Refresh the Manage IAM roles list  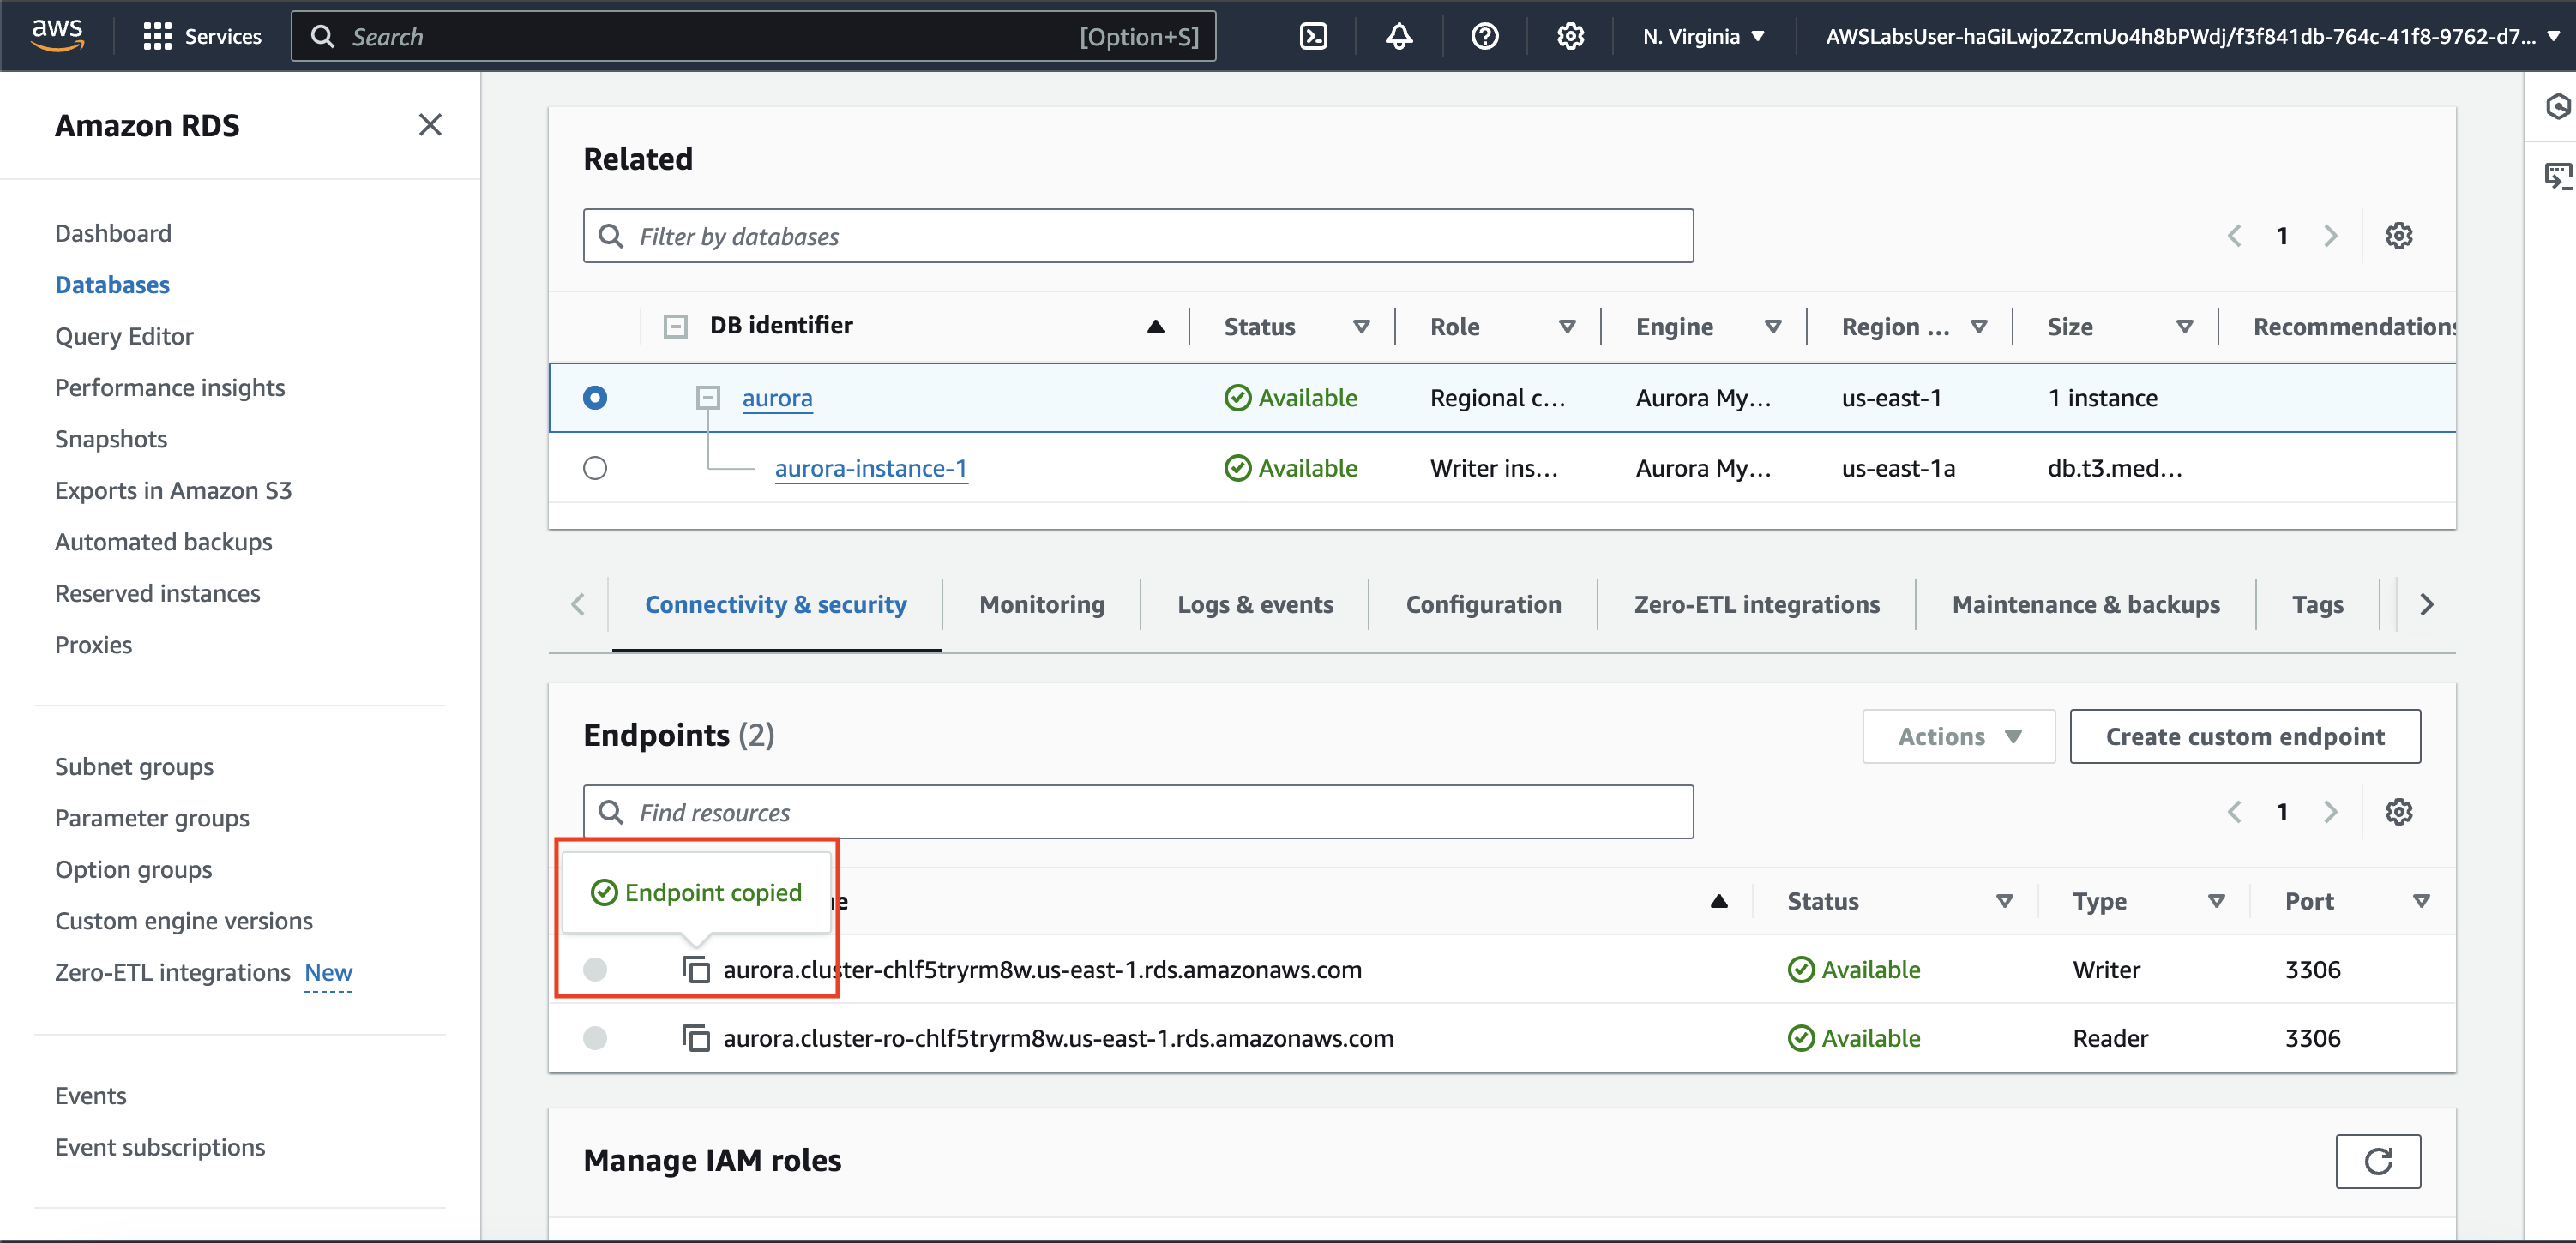coord(2377,1160)
